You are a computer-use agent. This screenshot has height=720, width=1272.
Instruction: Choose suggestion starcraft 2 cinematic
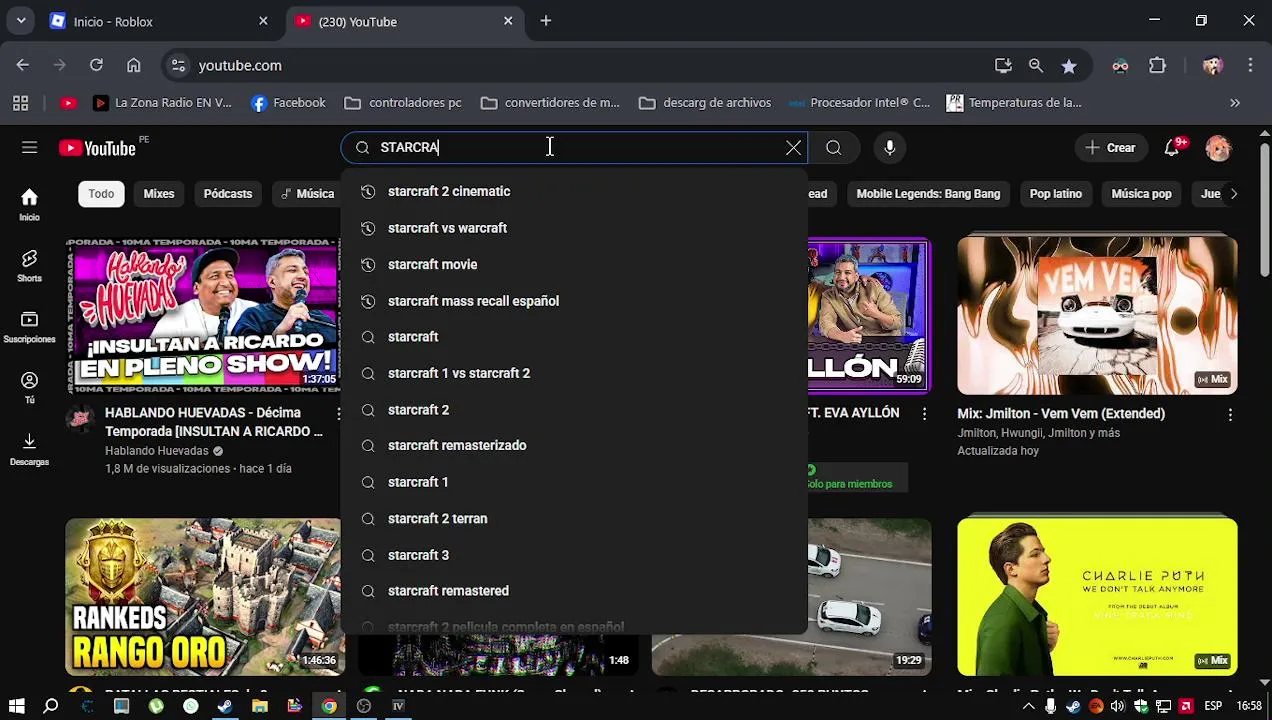click(x=574, y=191)
